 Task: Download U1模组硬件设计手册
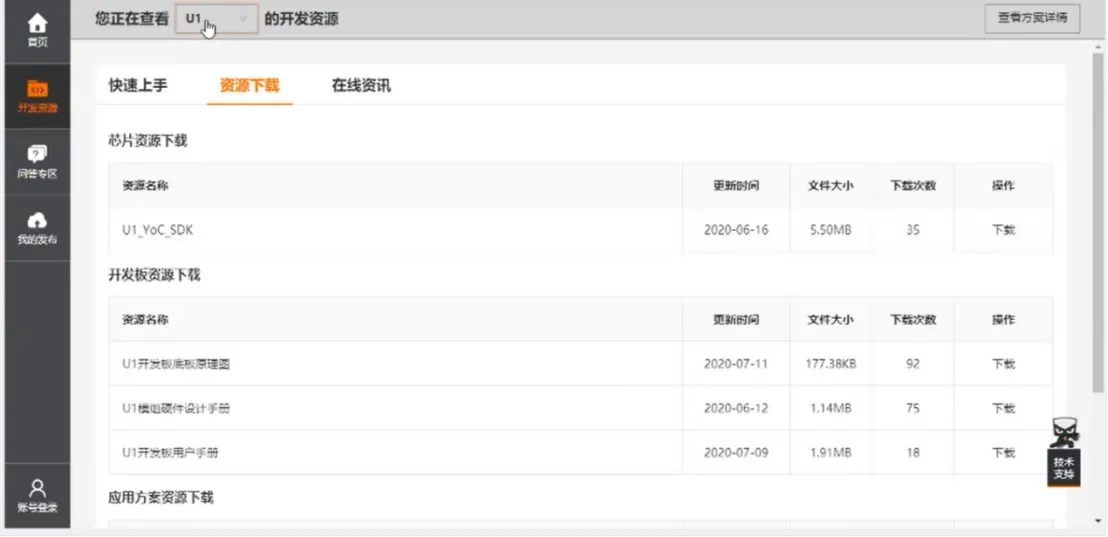(1003, 408)
